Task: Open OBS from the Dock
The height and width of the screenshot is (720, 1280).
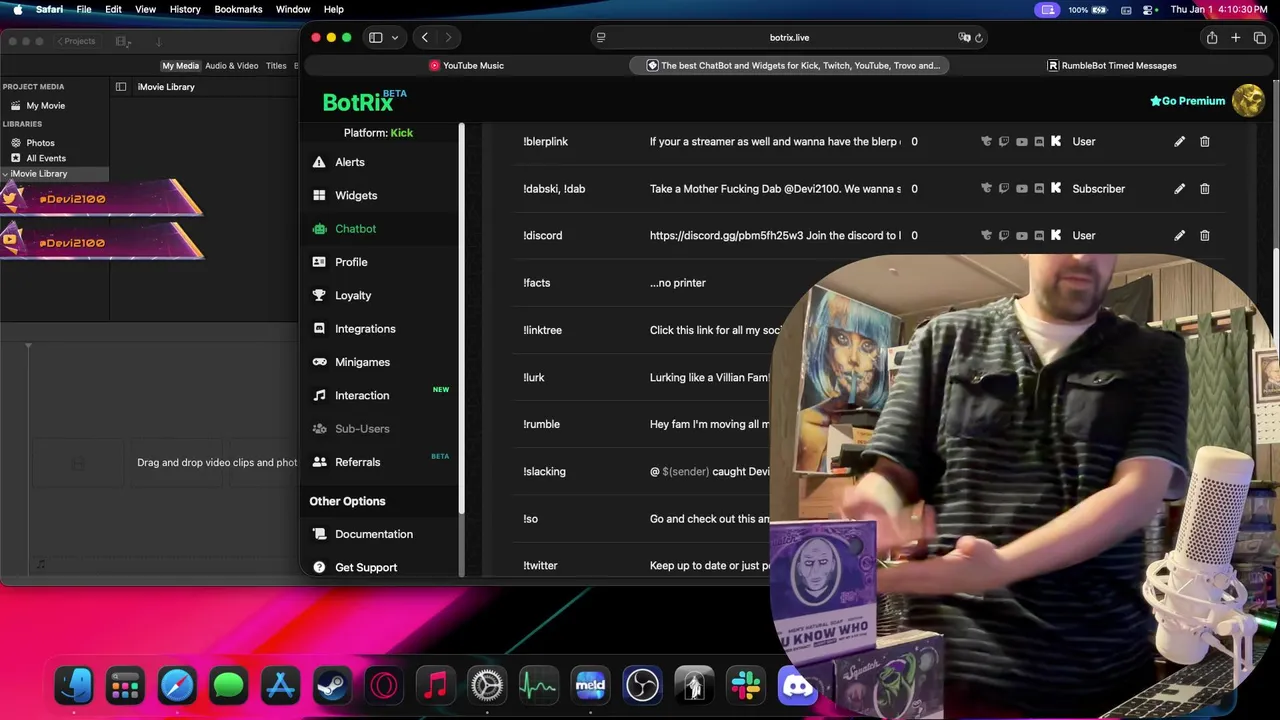Action: (x=642, y=686)
